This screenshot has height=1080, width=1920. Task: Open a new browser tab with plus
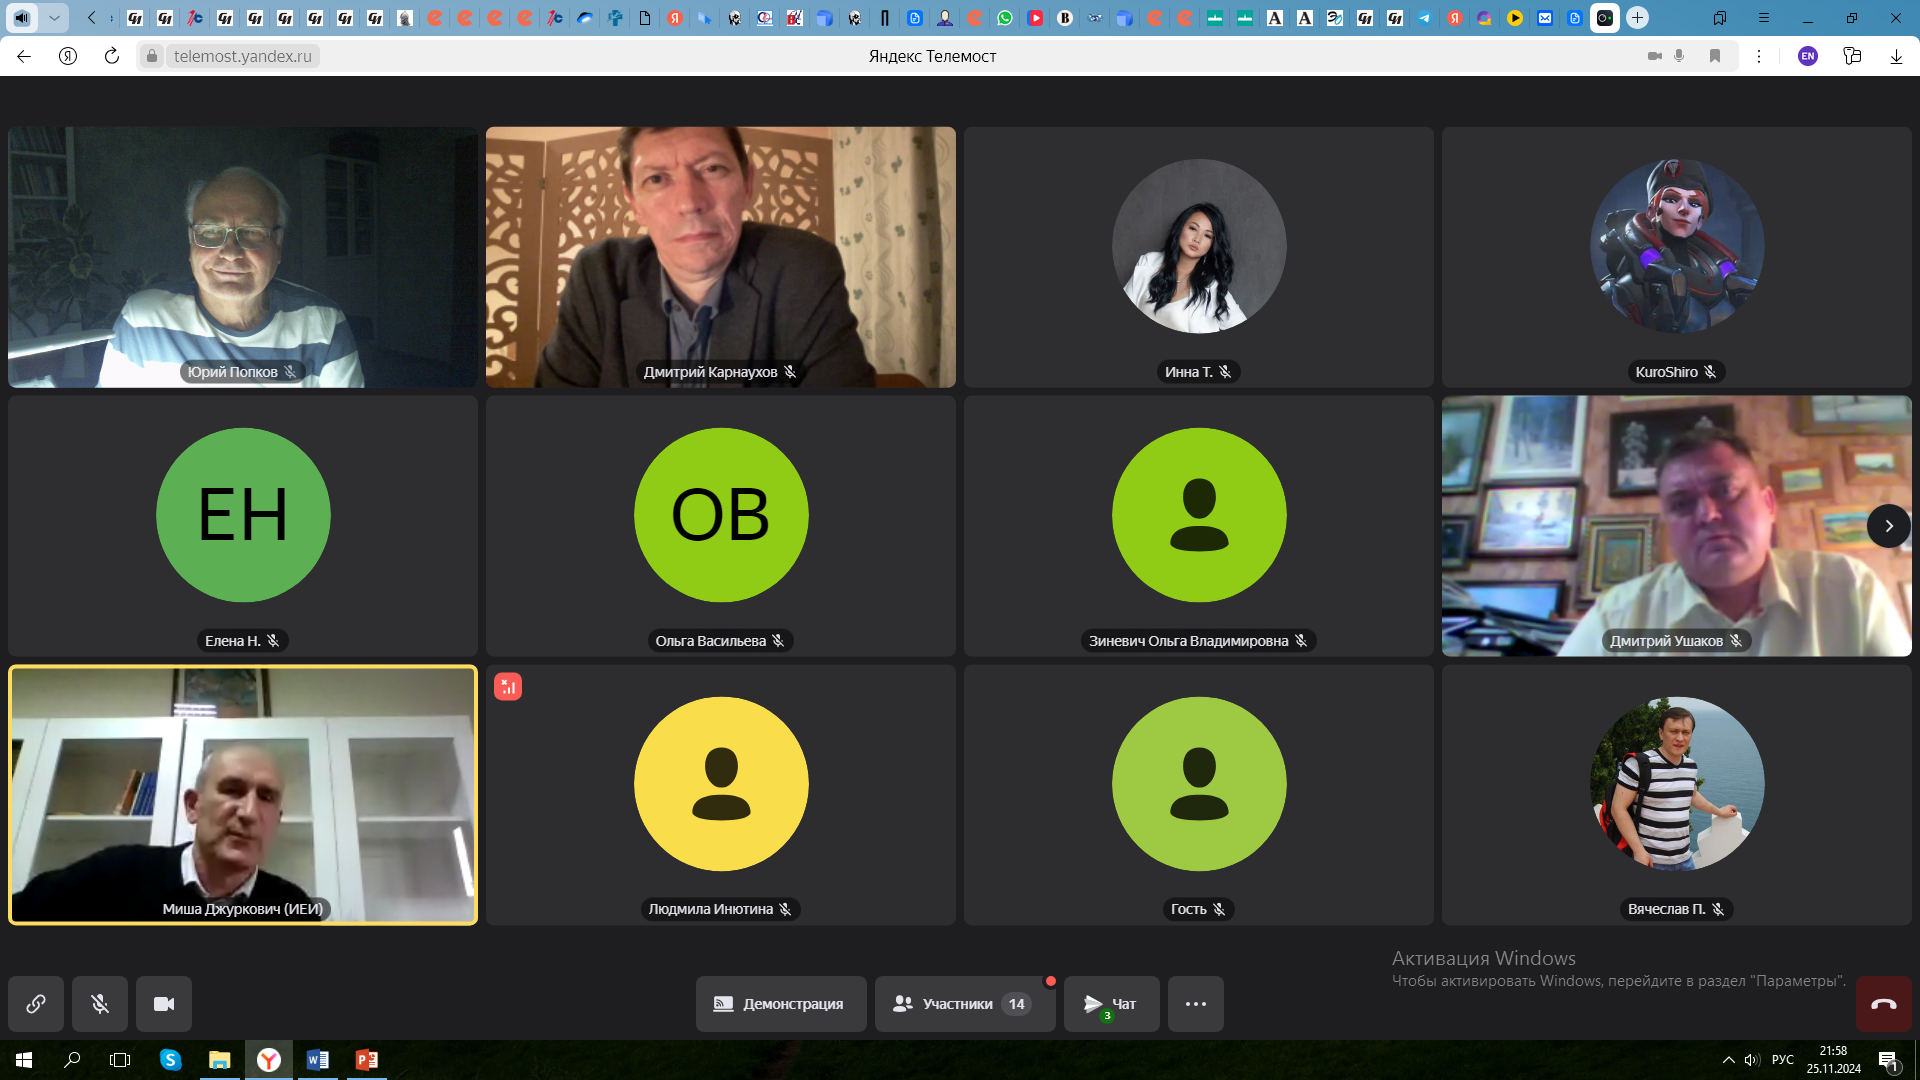pos(1637,18)
